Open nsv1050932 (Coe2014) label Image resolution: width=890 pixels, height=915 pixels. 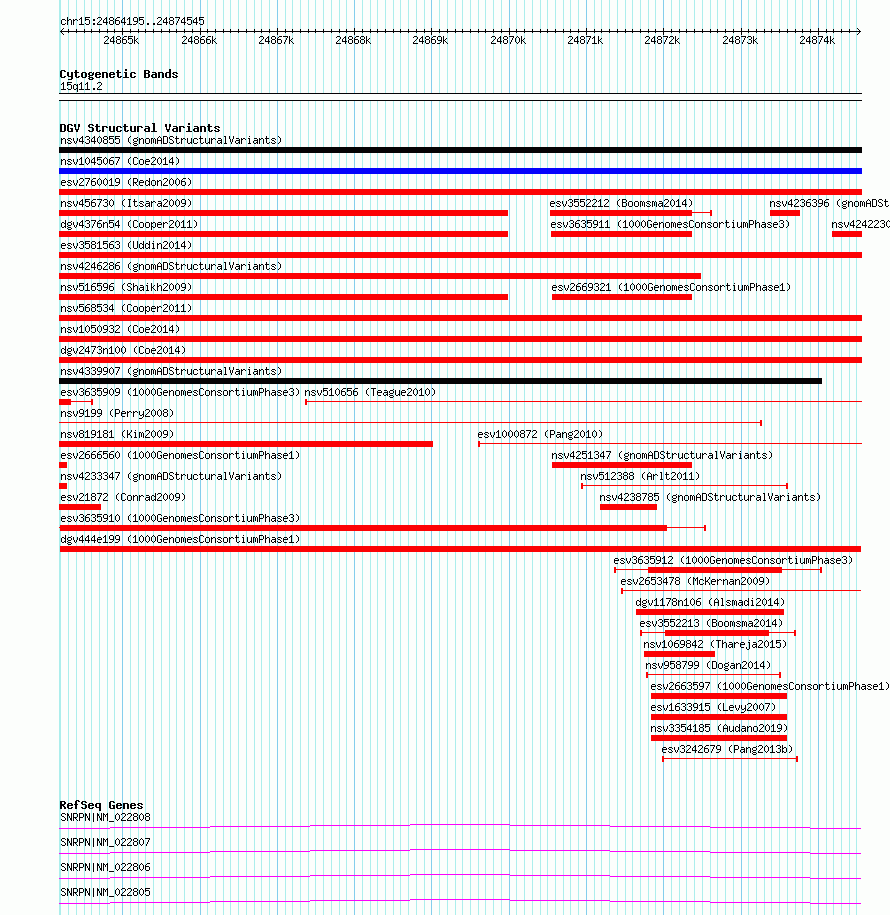click(x=120, y=329)
